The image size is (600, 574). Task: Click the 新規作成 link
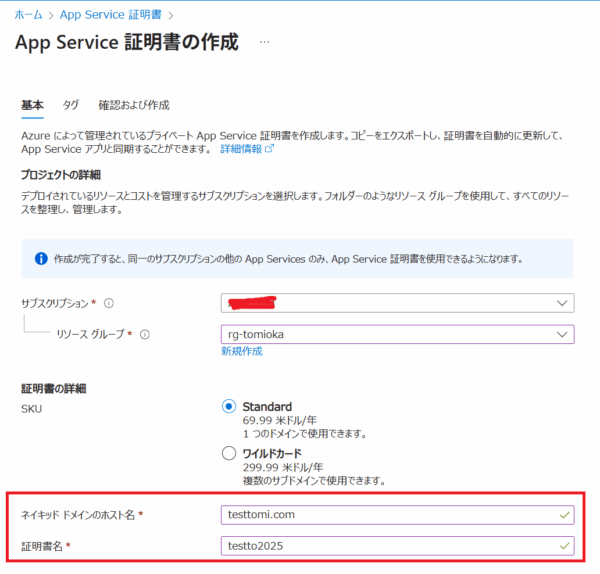point(241,352)
